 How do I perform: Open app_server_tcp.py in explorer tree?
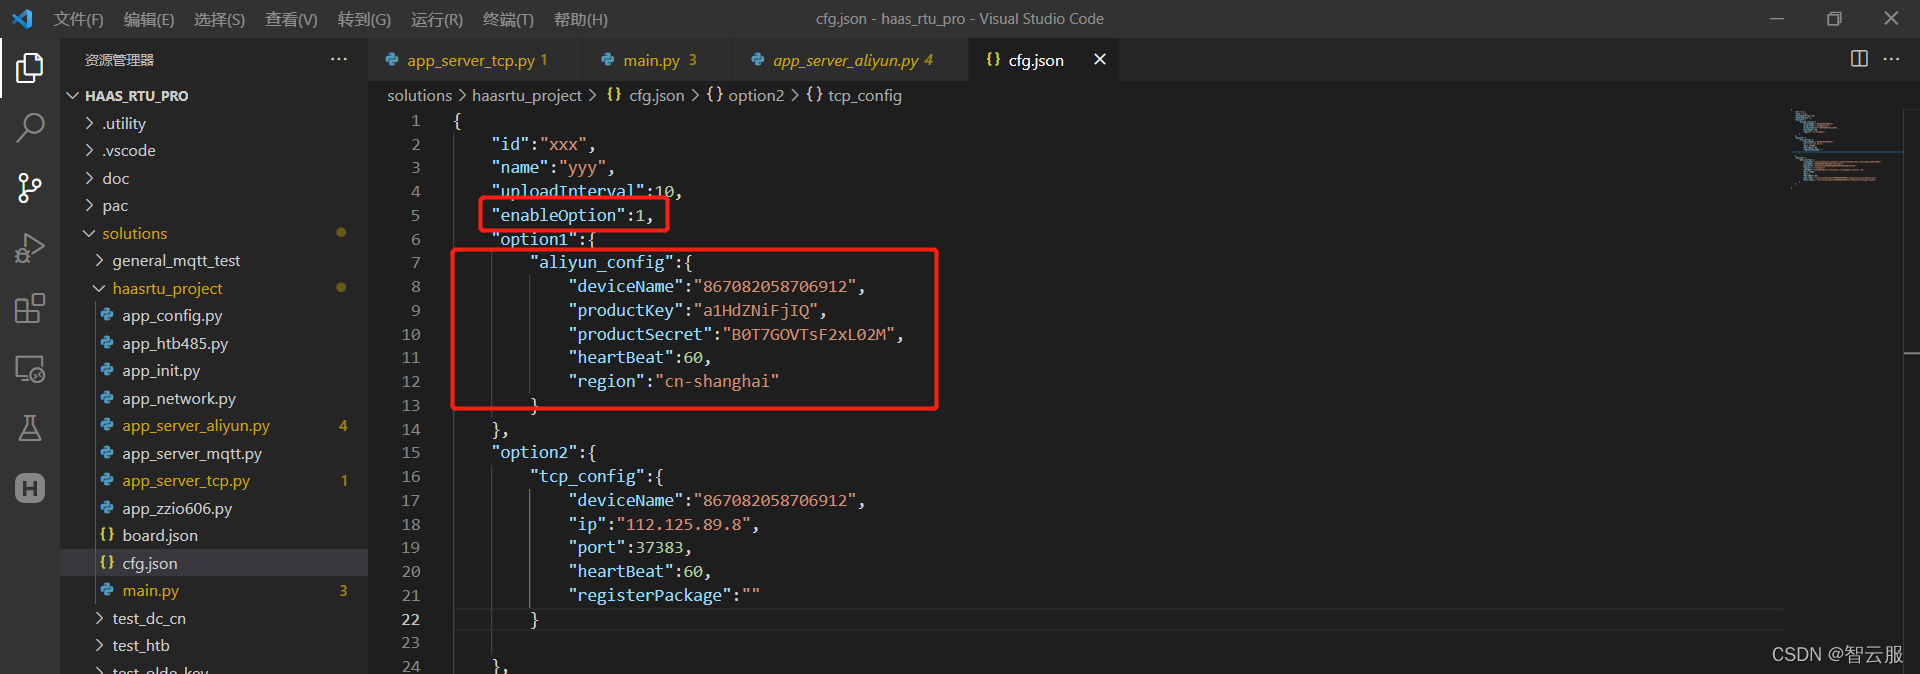214,480
